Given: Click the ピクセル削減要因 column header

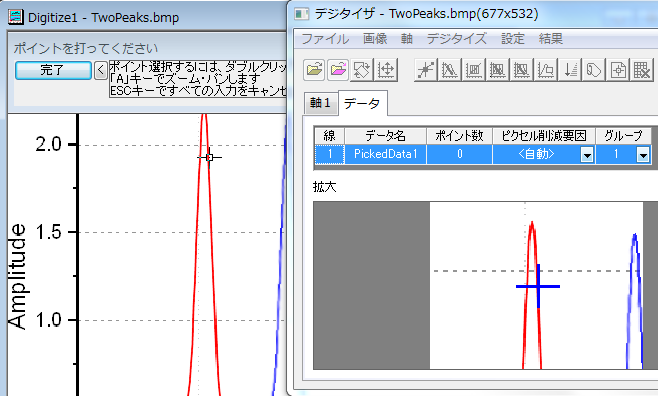Looking at the screenshot, I should click(544, 136).
